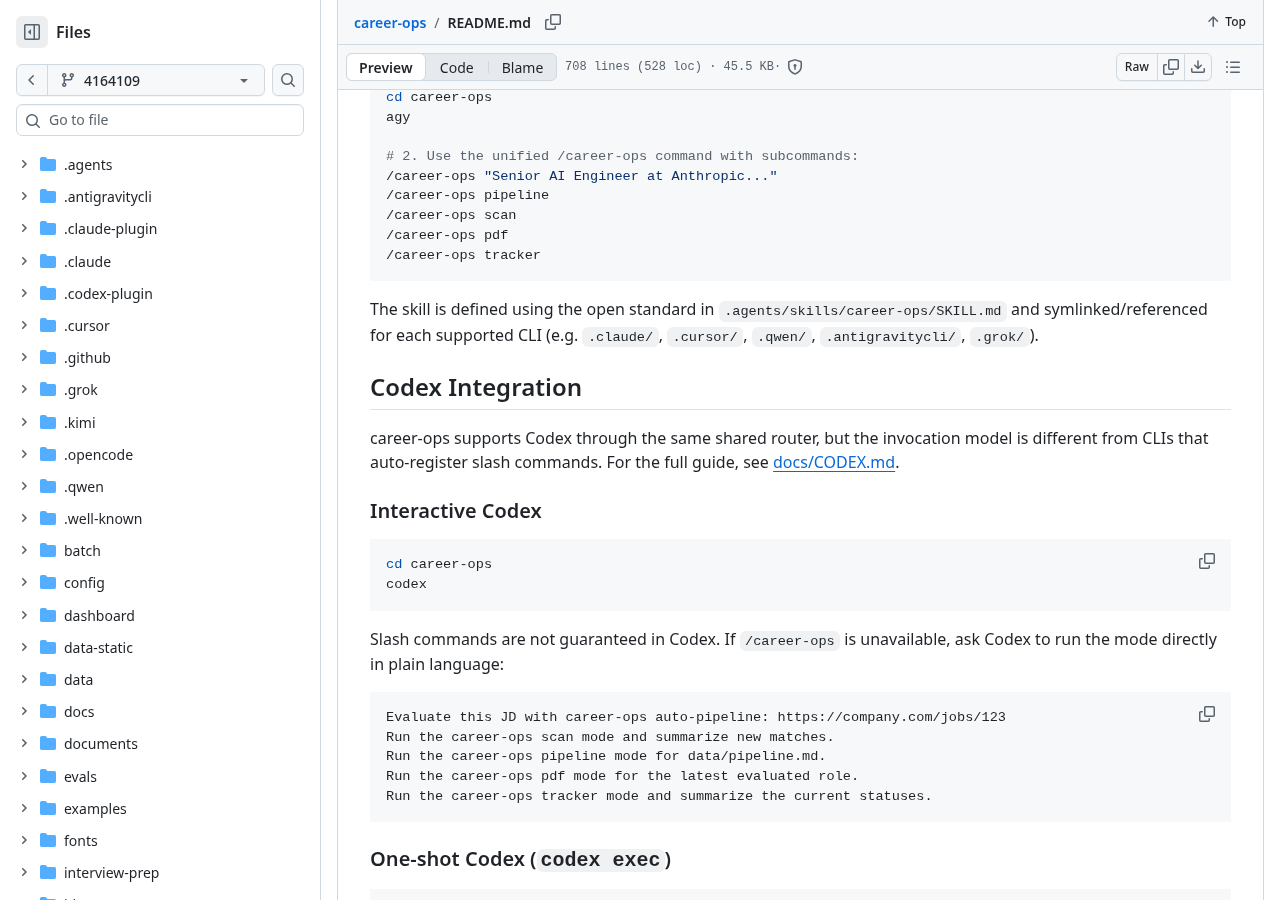Image resolution: width=1280 pixels, height=900 pixels.
Task: Click the dashboard folder icon
Action: pyautogui.click(x=48, y=615)
